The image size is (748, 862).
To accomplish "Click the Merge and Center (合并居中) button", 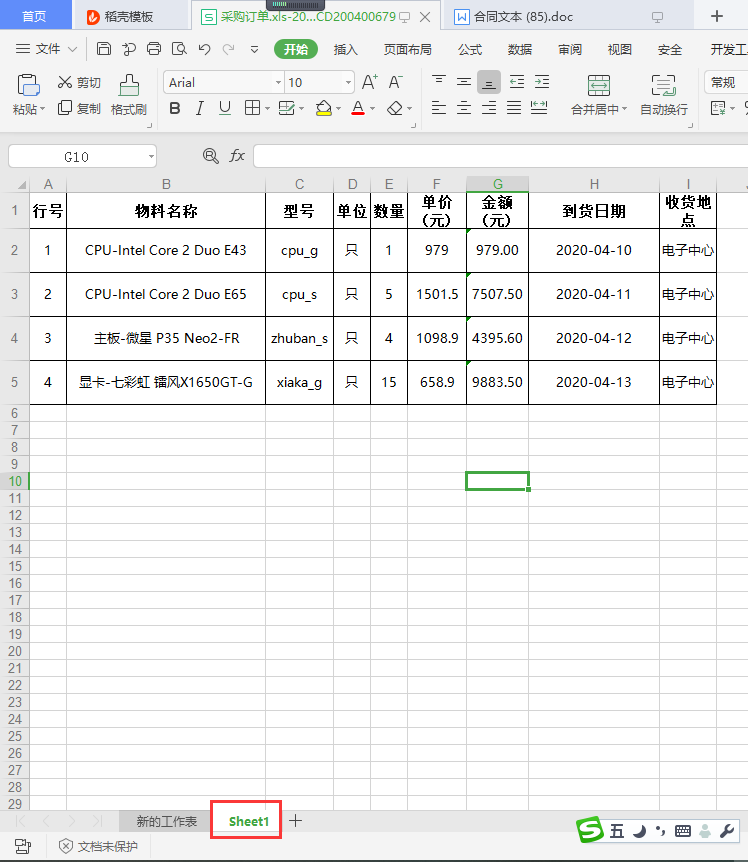I will pyautogui.click(x=598, y=96).
